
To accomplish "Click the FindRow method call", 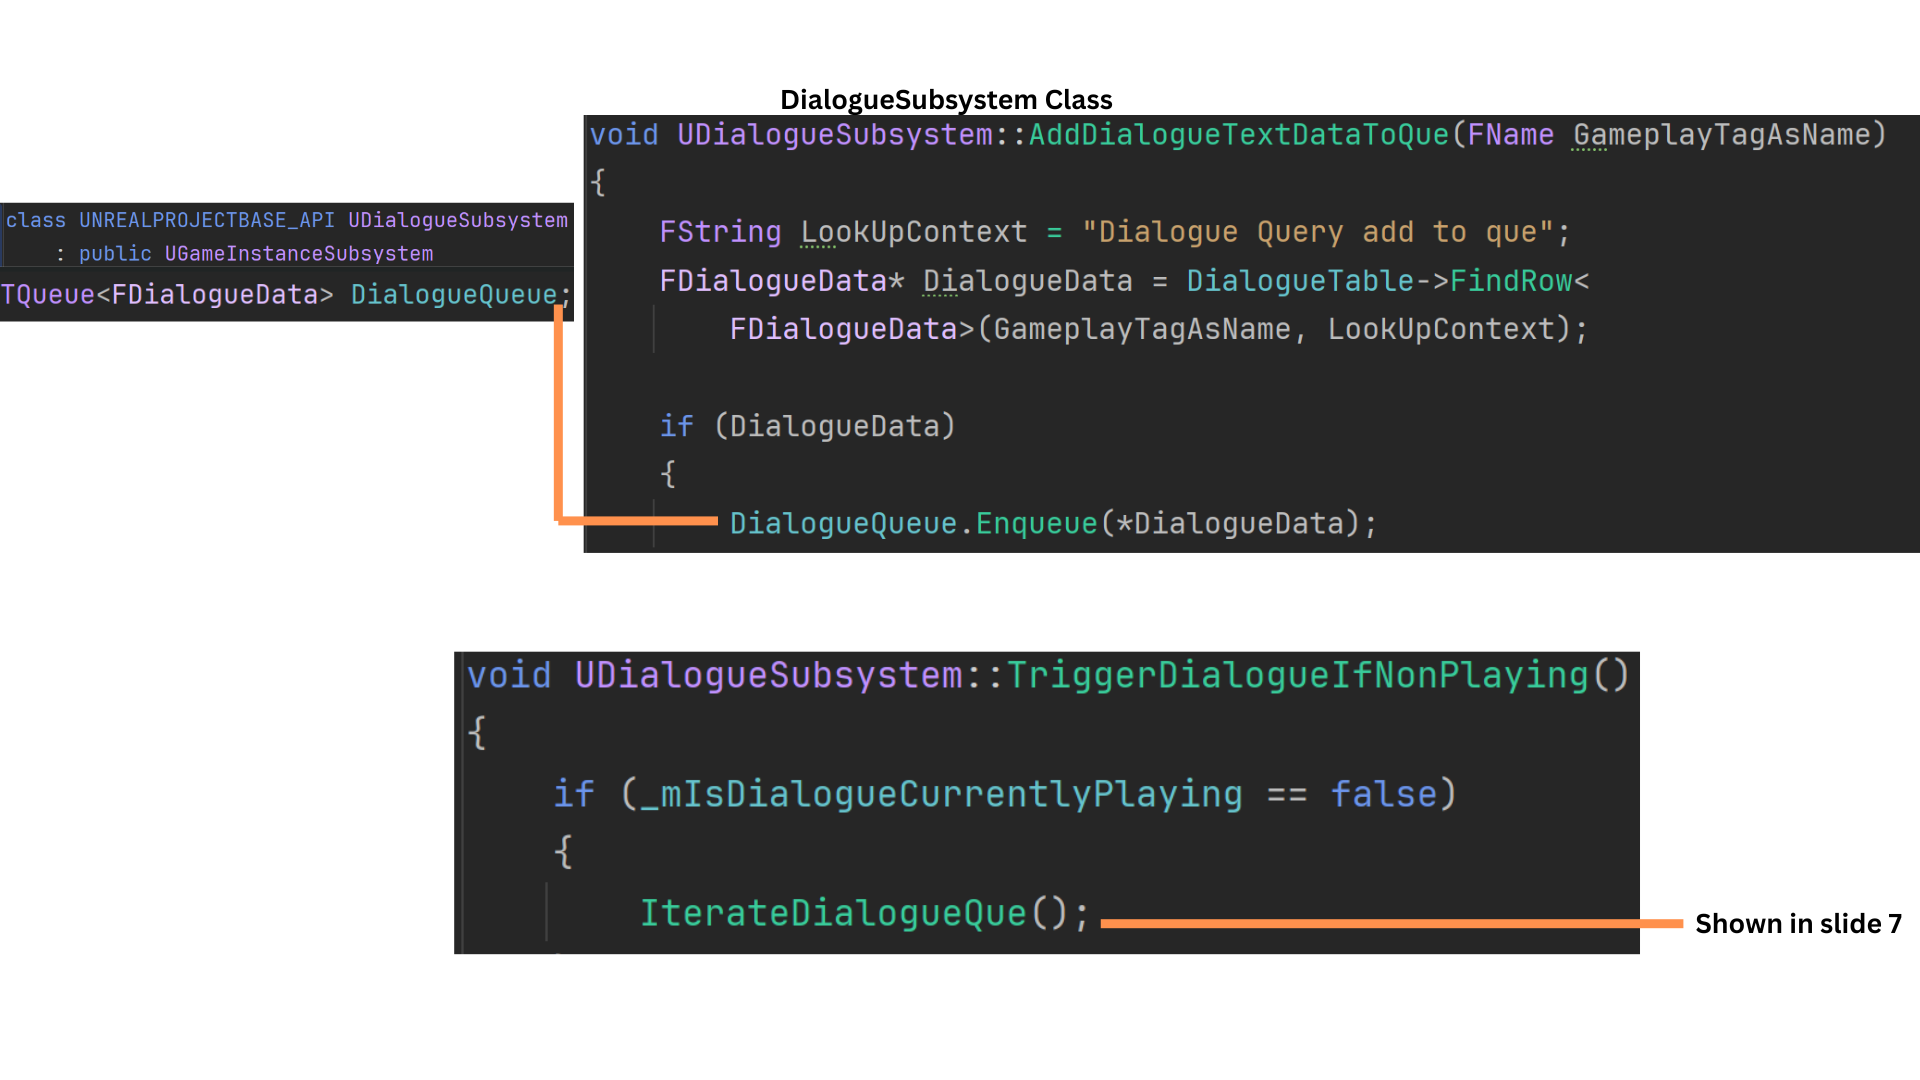I will pos(1510,281).
